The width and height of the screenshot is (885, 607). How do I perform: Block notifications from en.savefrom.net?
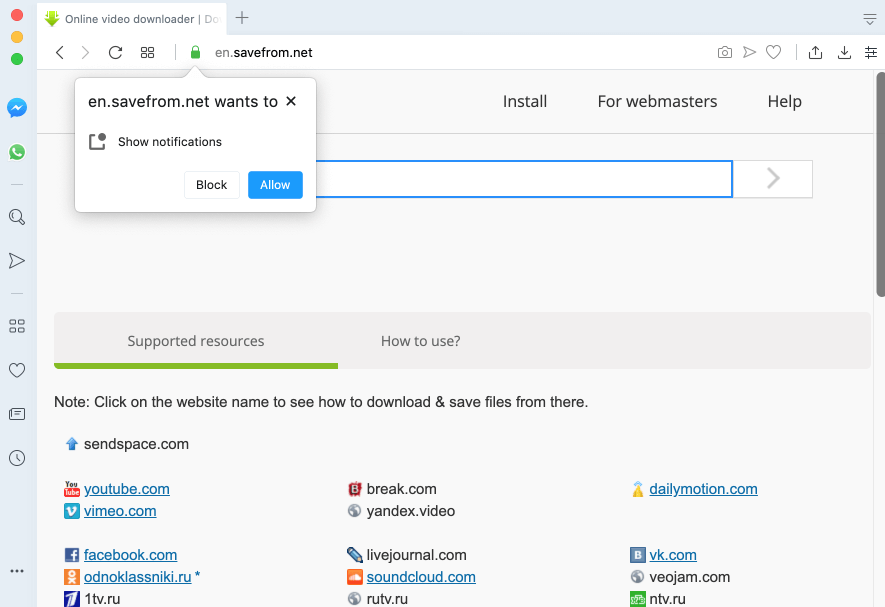(212, 185)
